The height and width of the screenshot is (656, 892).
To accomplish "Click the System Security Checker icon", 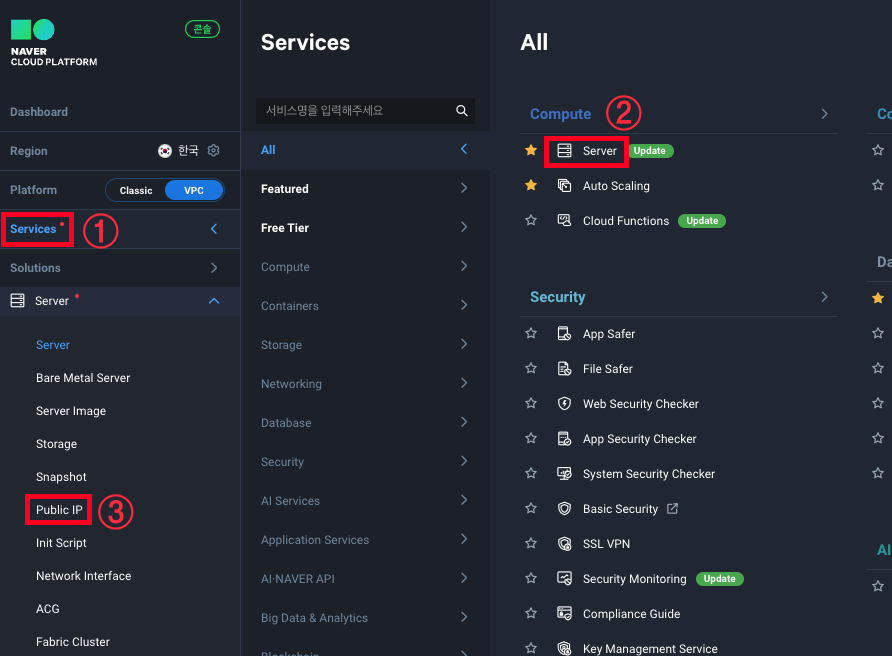I will tap(564, 473).
